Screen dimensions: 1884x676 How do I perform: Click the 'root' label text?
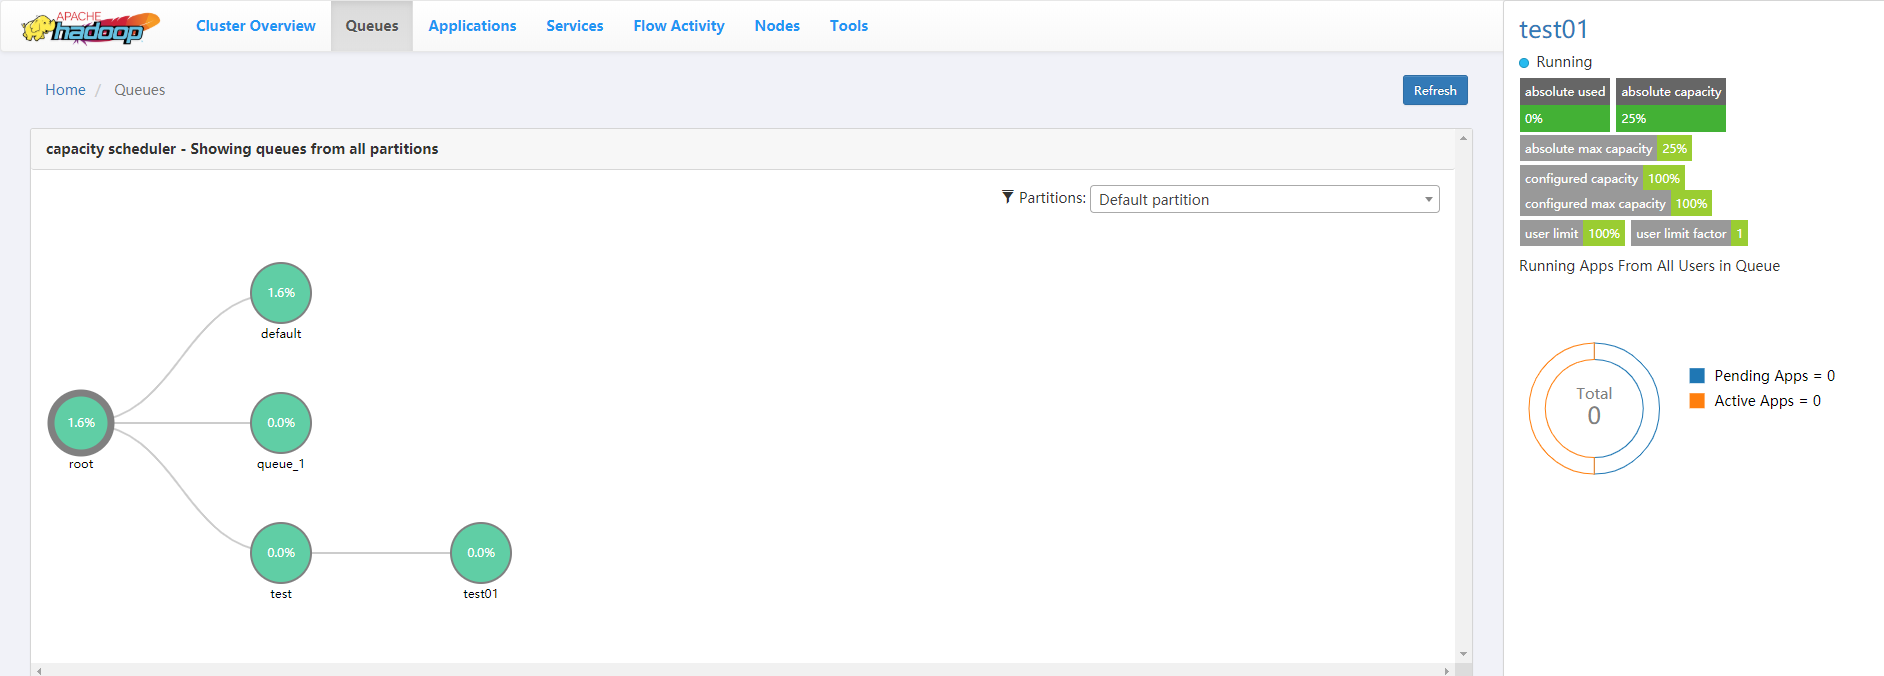[x=81, y=464]
